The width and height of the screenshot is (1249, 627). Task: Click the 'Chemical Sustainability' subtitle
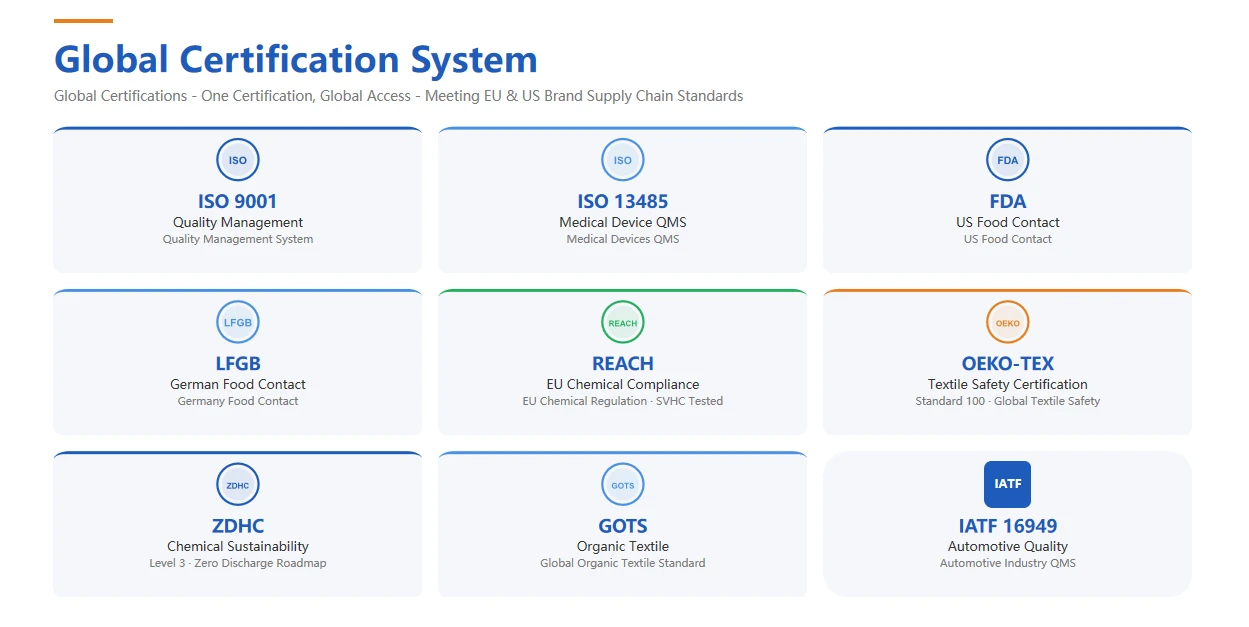point(238,546)
